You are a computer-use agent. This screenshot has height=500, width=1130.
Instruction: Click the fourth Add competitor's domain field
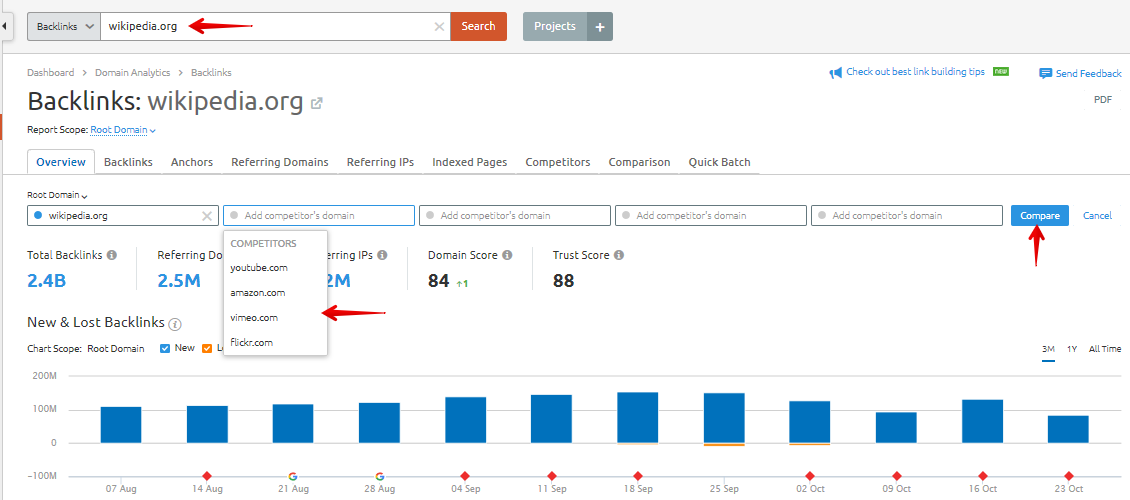click(907, 215)
